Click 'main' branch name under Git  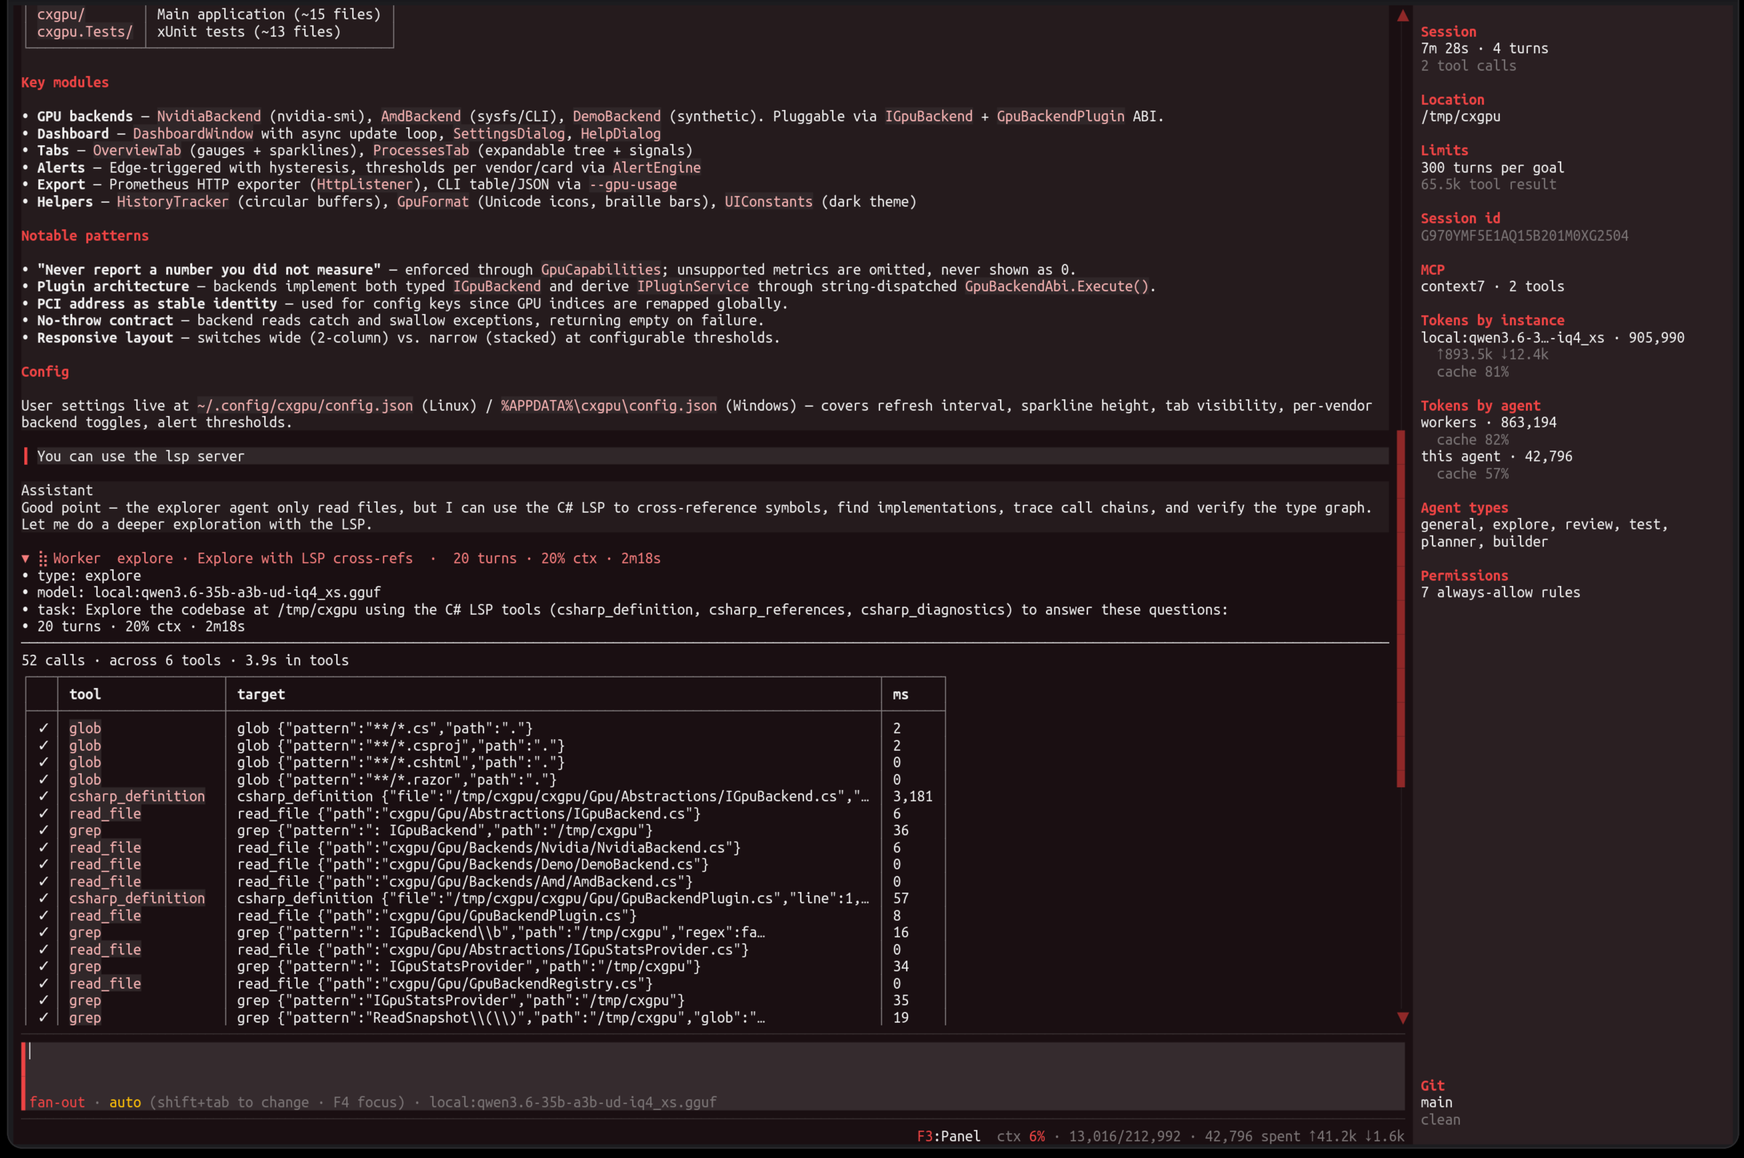(x=1436, y=1102)
